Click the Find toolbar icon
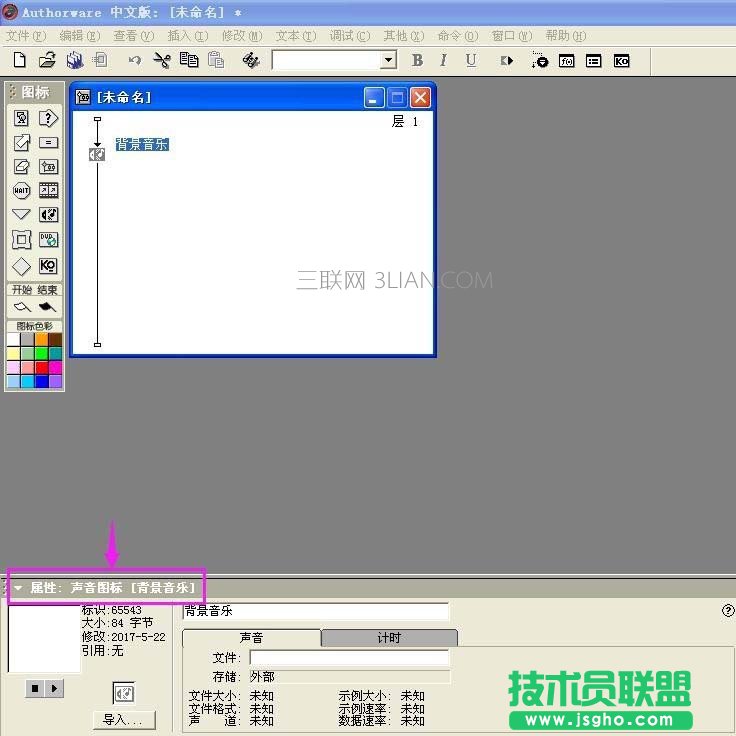 pyautogui.click(x=251, y=60)
